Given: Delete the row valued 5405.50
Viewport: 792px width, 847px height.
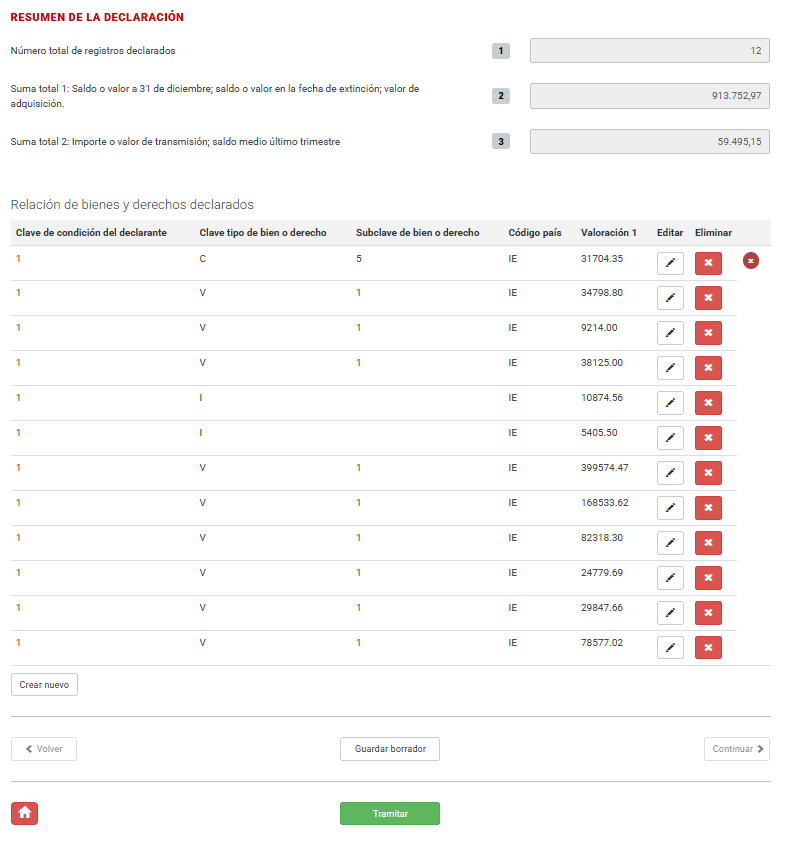Looking at the screenshot, I should coord(708,438).
